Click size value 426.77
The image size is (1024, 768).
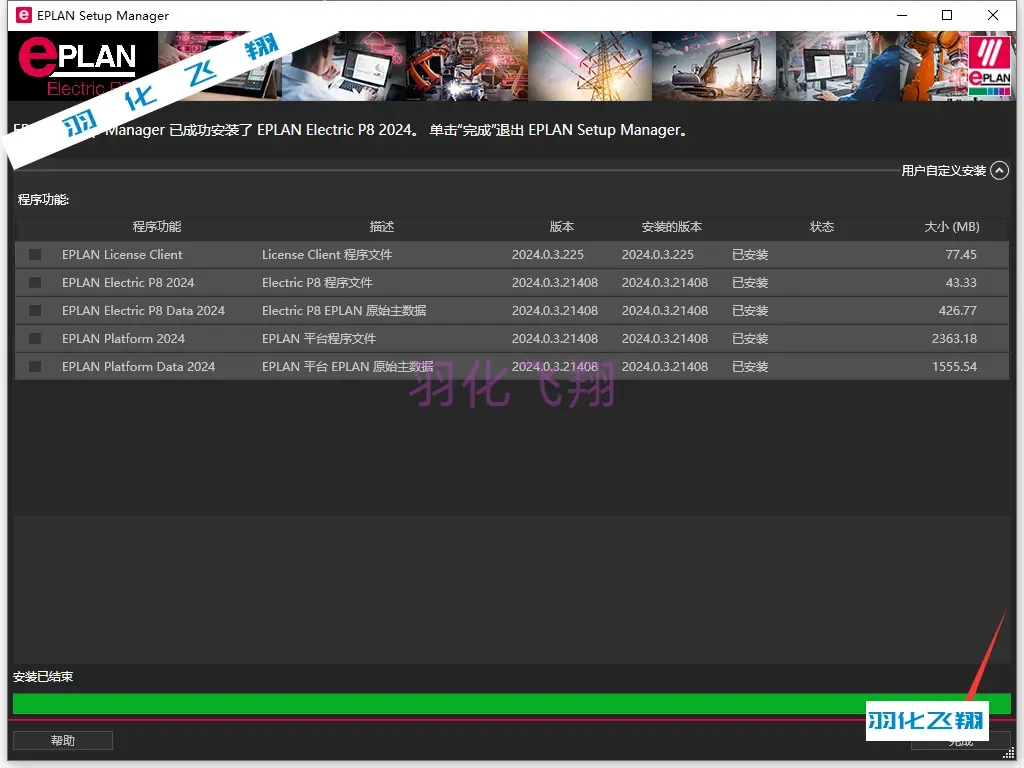[957, 311]
